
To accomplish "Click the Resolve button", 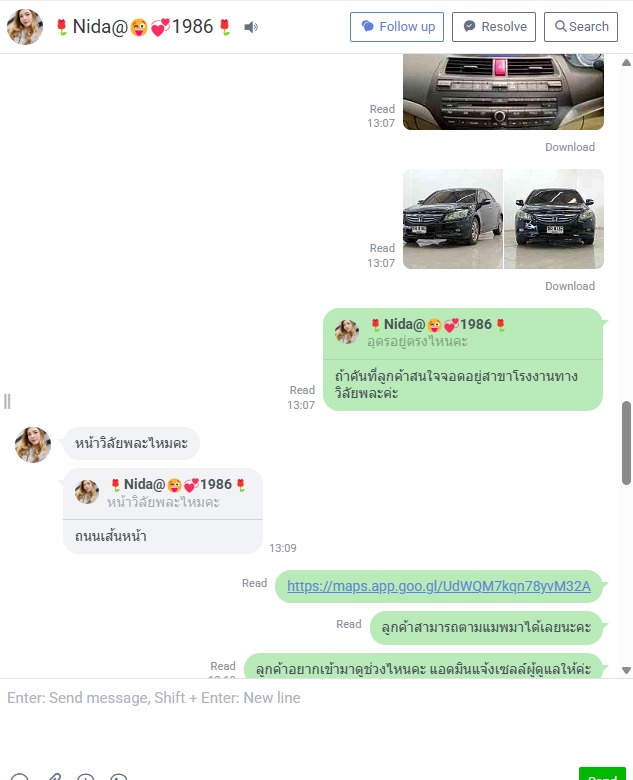I will click(x=494, y=27).
